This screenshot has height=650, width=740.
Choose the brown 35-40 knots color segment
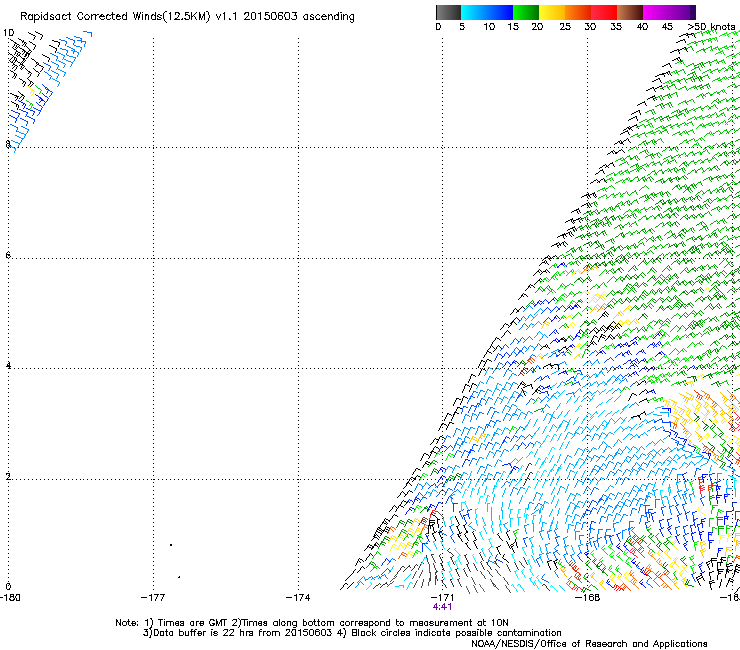click(630, 12)
